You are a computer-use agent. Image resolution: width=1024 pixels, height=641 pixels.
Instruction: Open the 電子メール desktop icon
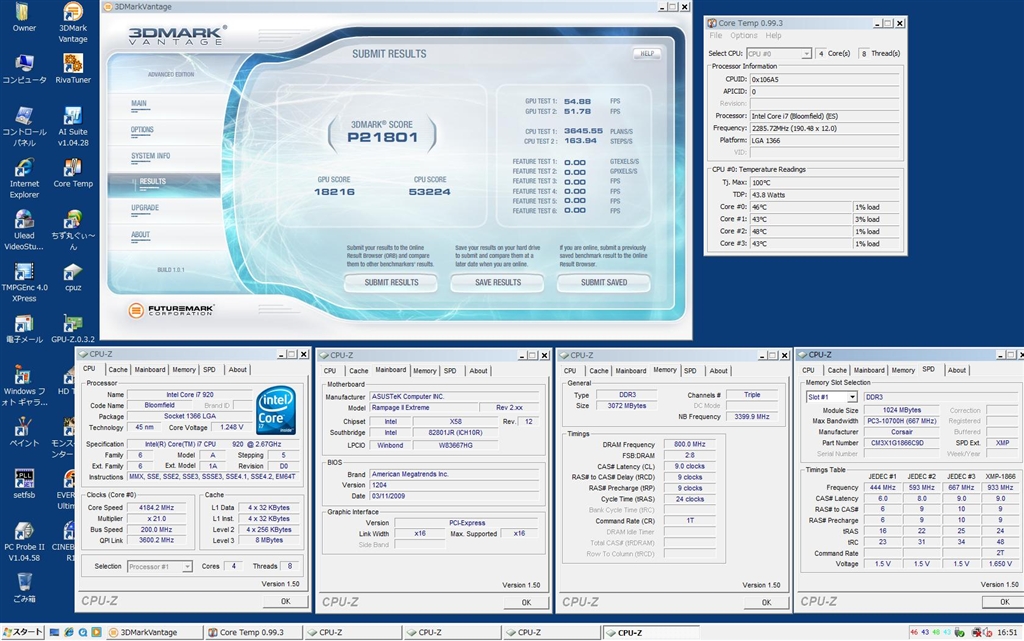point(24,329)
